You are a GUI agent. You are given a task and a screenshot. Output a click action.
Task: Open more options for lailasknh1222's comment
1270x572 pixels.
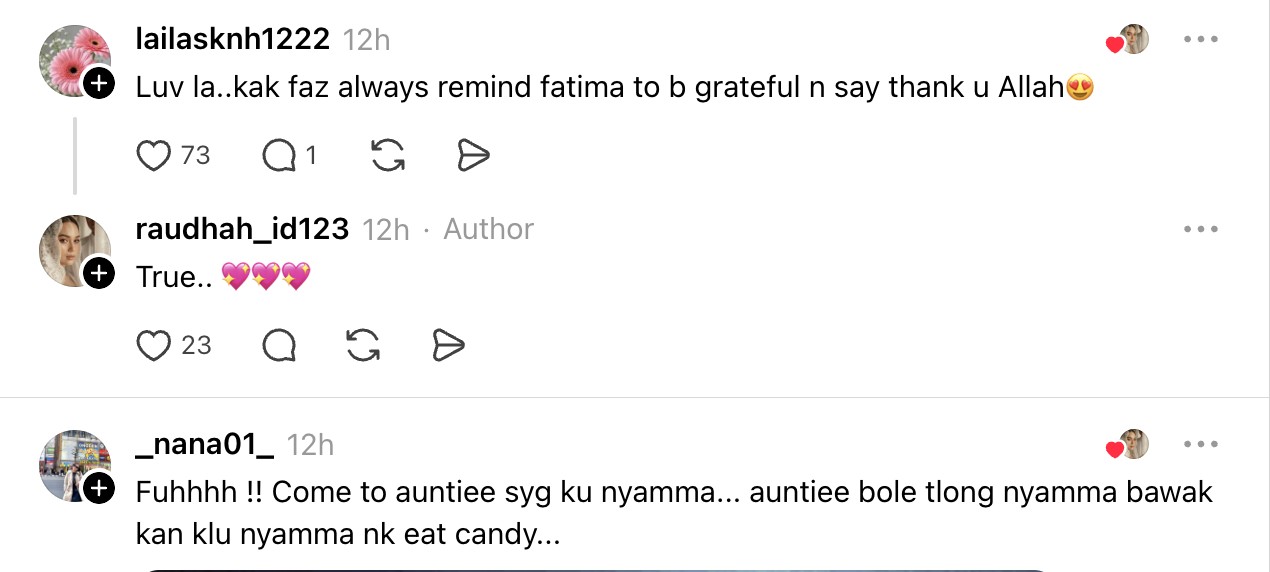[1200, 39]
